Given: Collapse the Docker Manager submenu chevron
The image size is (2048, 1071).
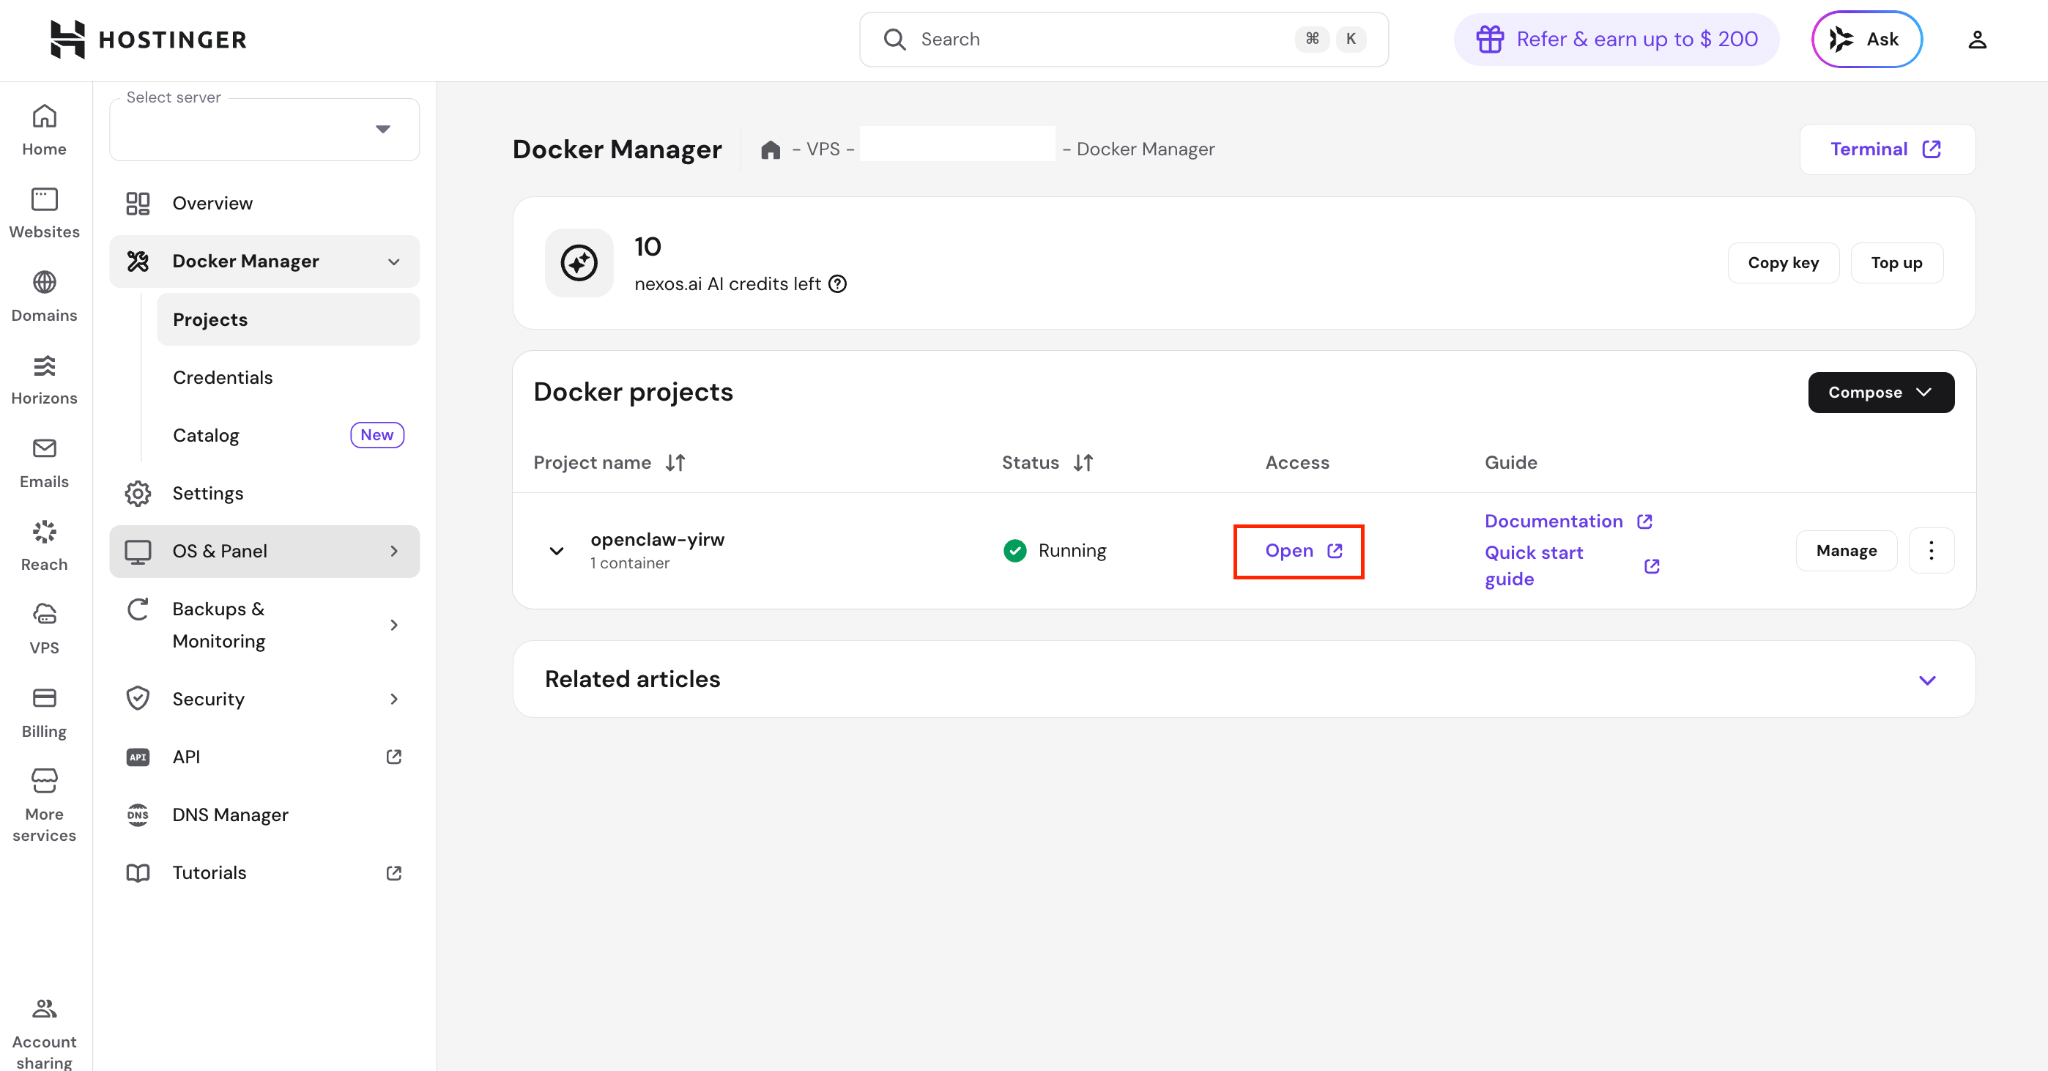Looking at the screenshot, I should pos(392,261).
